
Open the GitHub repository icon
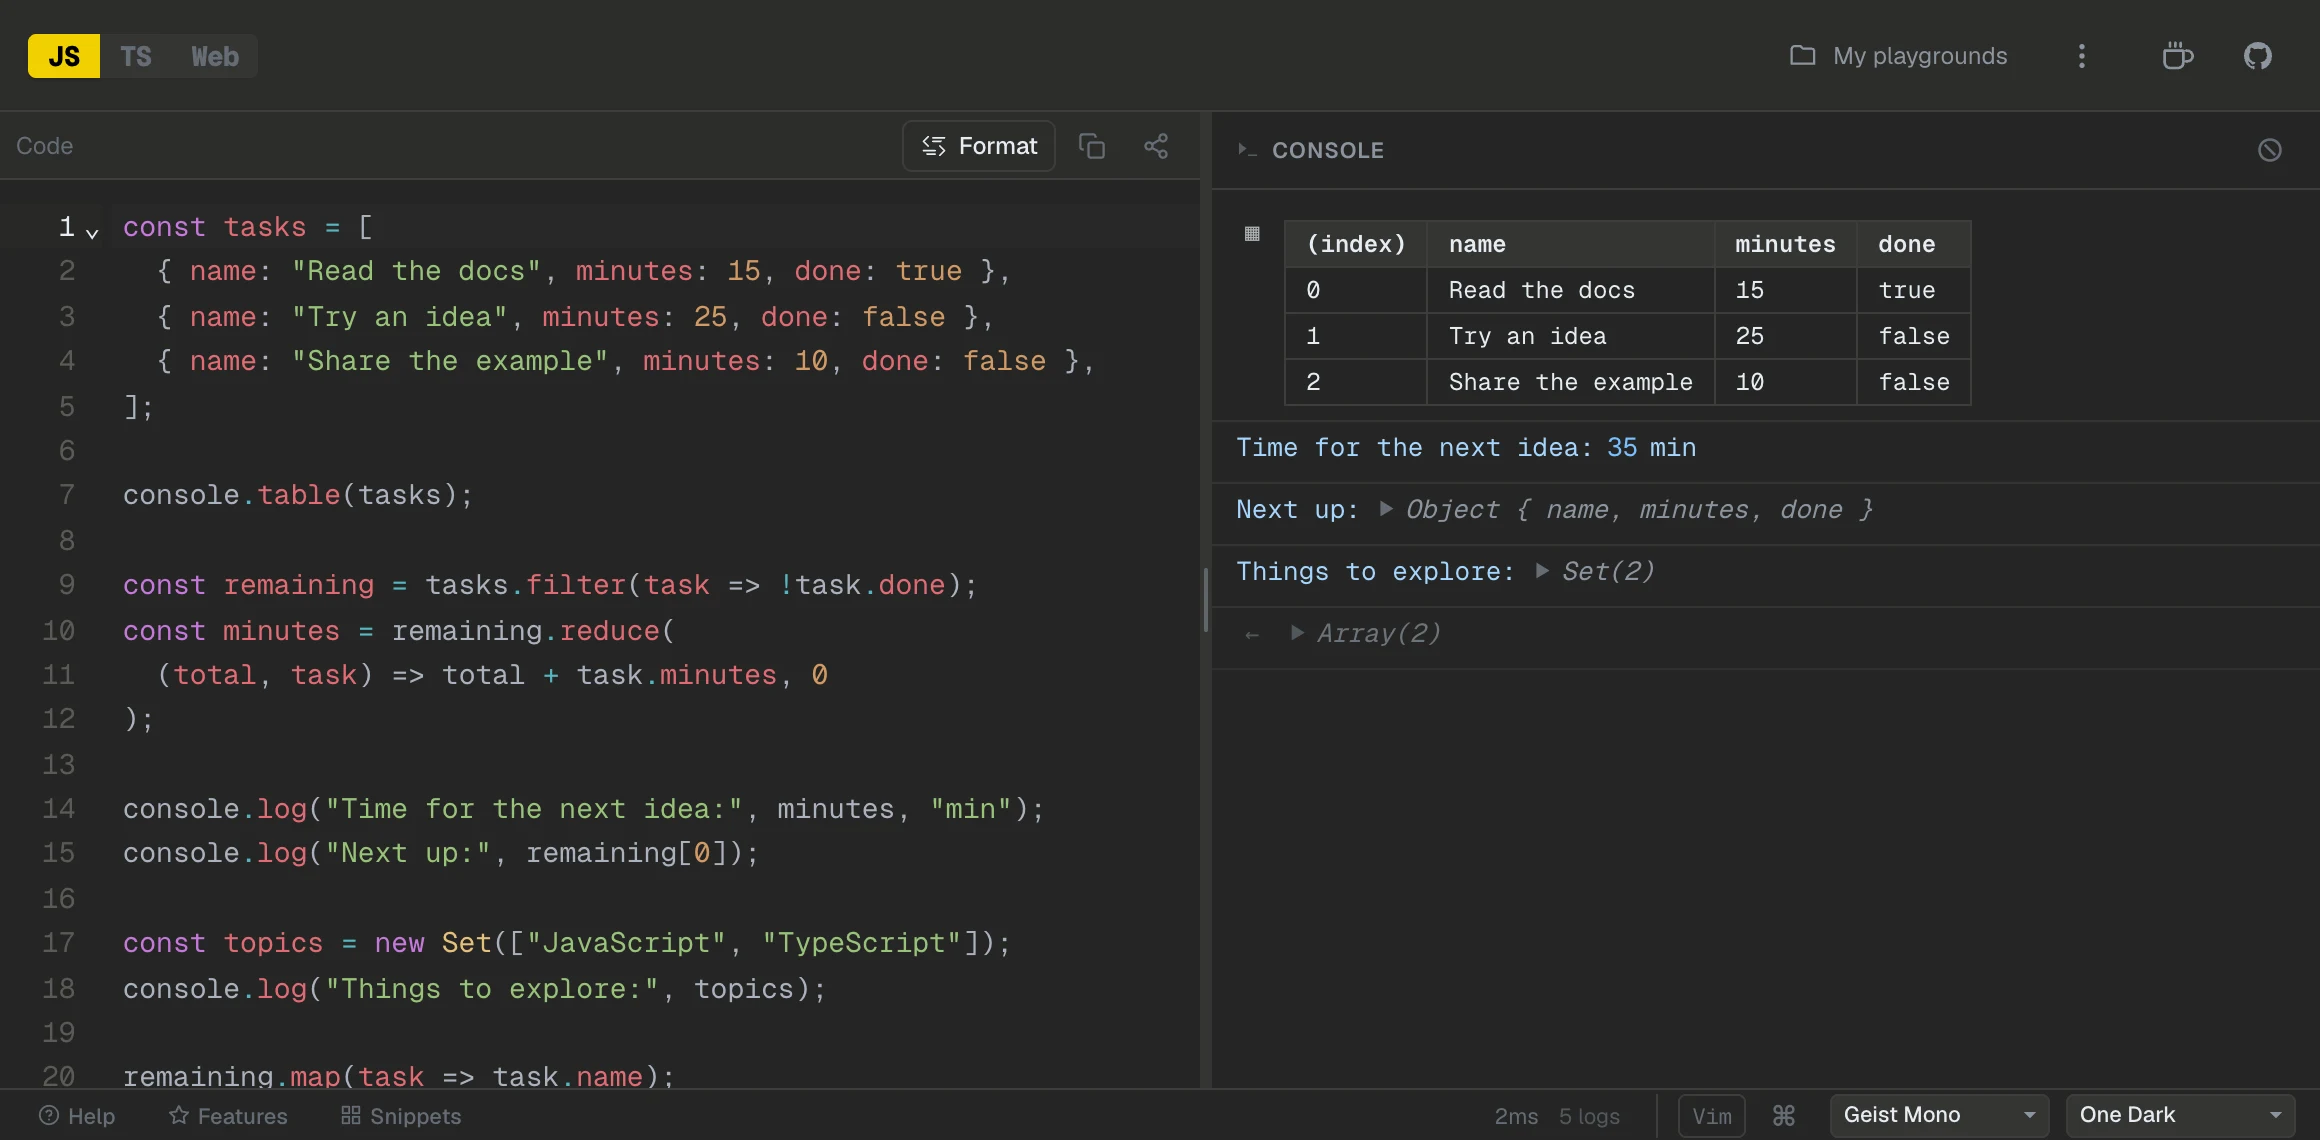click(2258, 56)
